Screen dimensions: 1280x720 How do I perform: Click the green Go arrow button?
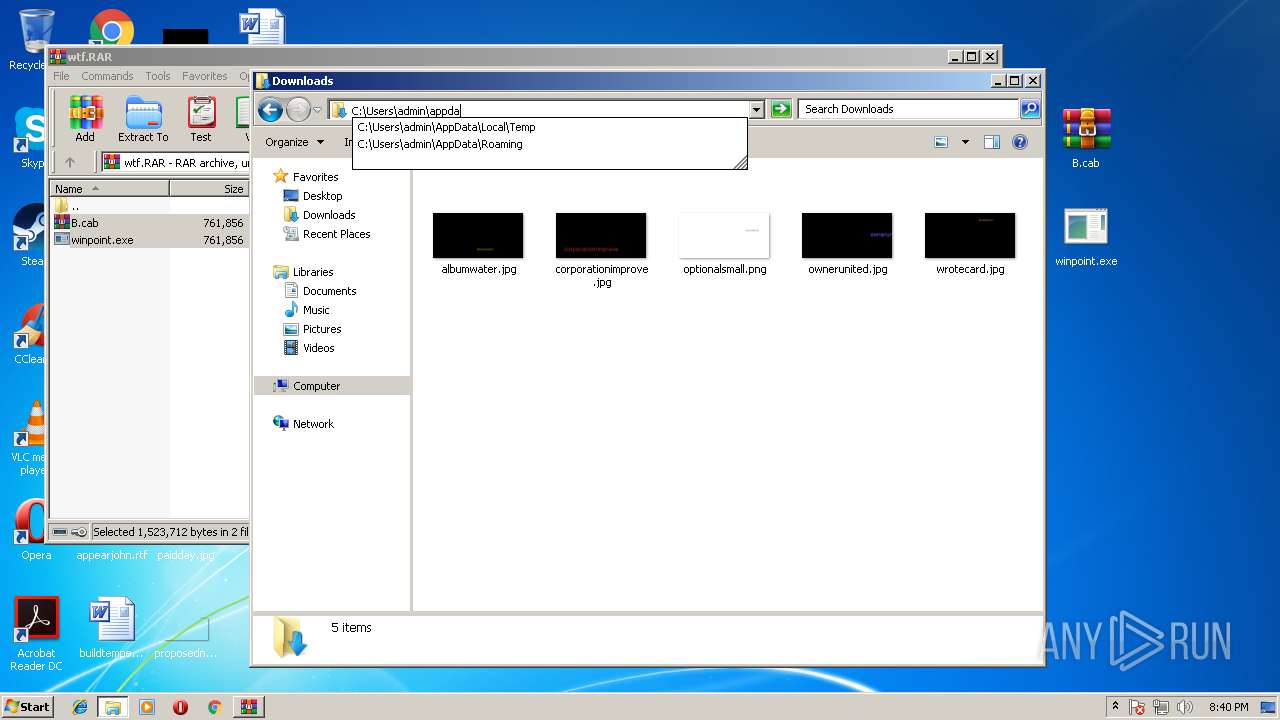coord(781,110)
